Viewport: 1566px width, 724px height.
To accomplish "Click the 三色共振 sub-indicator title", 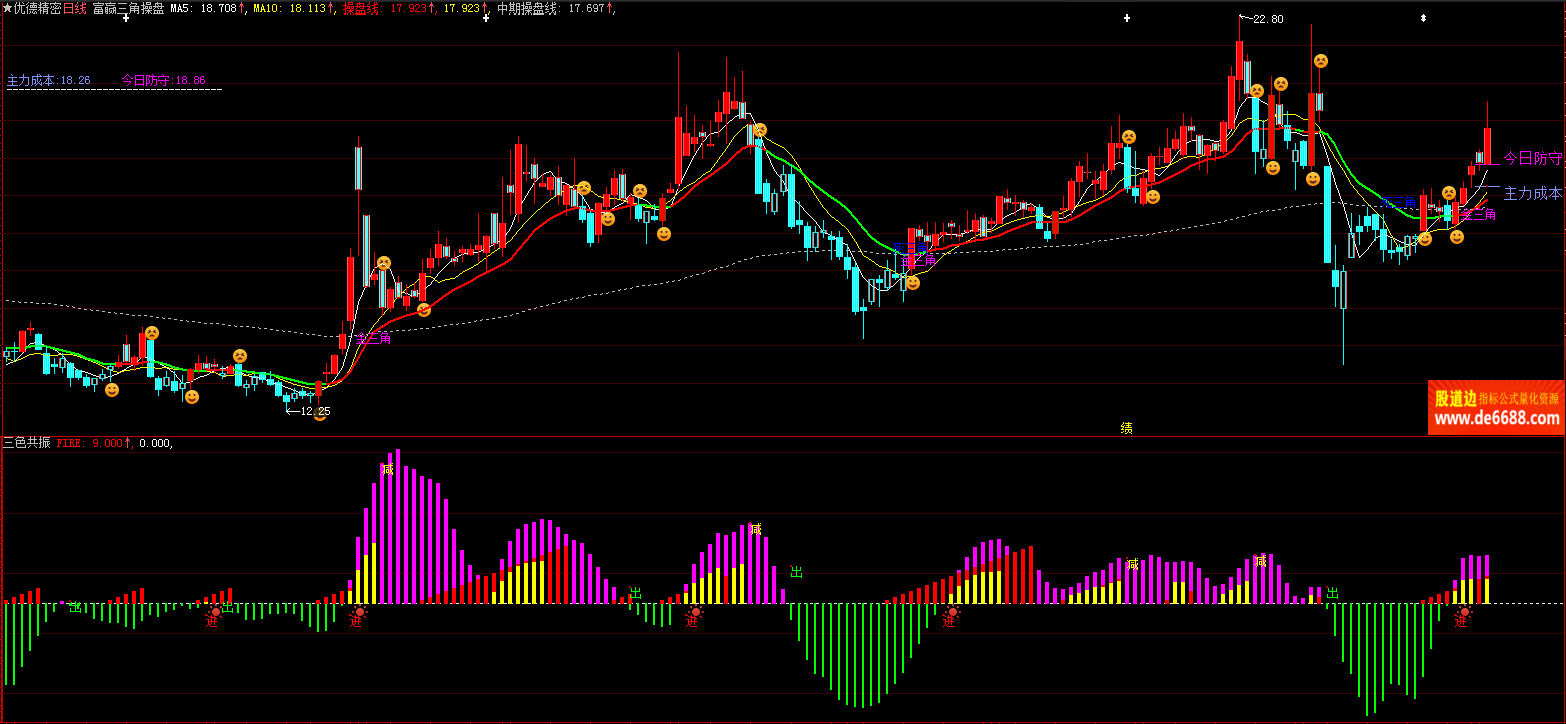I will [27, 442].
